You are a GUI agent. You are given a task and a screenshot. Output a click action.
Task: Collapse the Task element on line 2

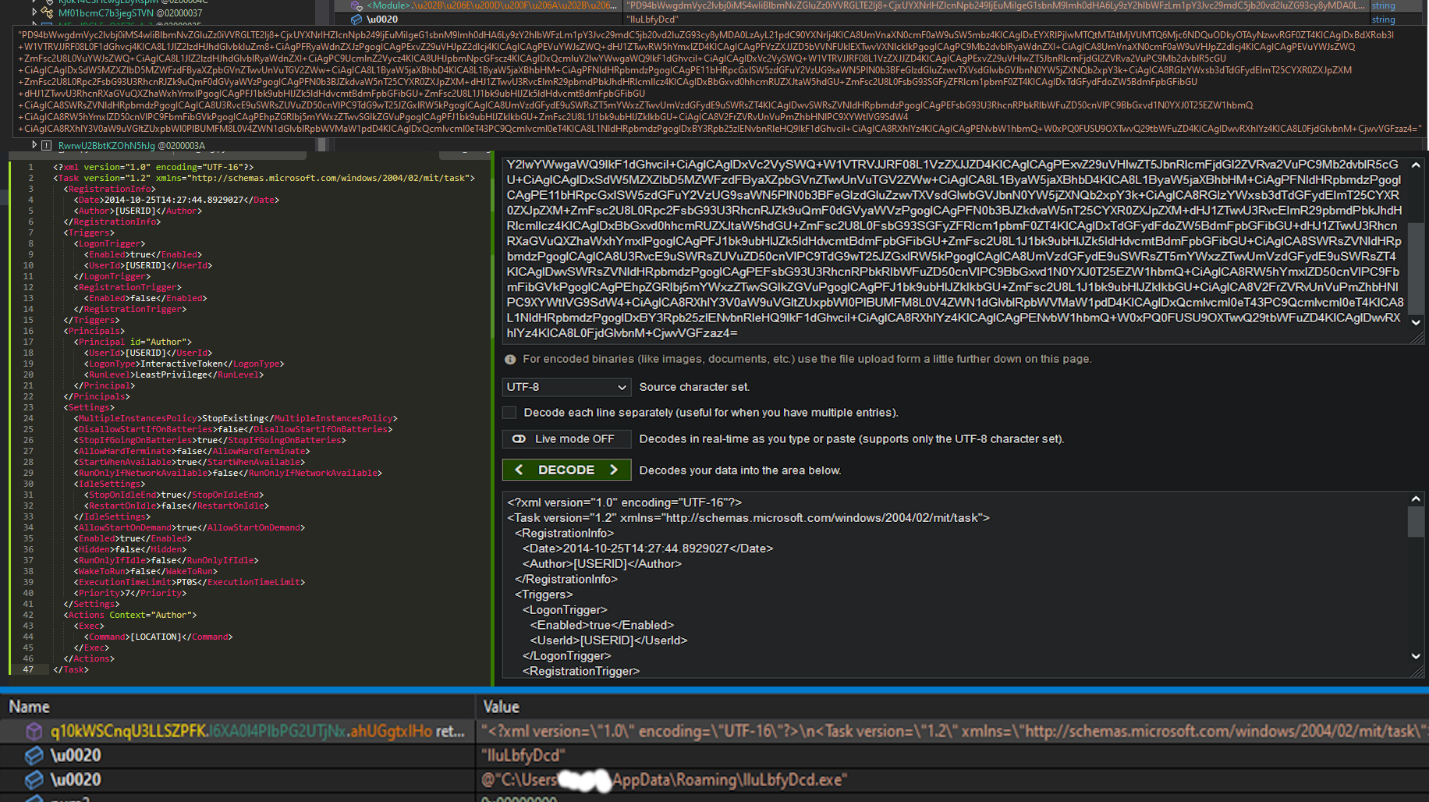tap(48, 178)
